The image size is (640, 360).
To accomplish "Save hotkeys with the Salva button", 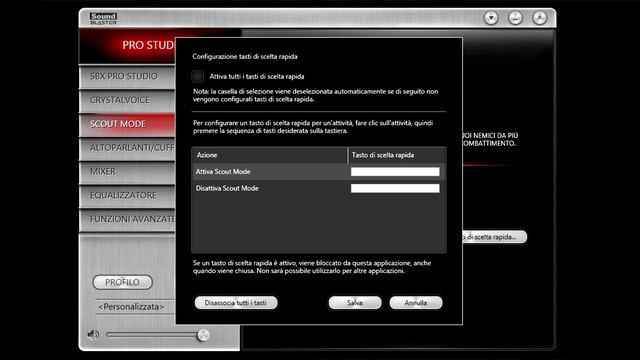I will click(355, 303).
